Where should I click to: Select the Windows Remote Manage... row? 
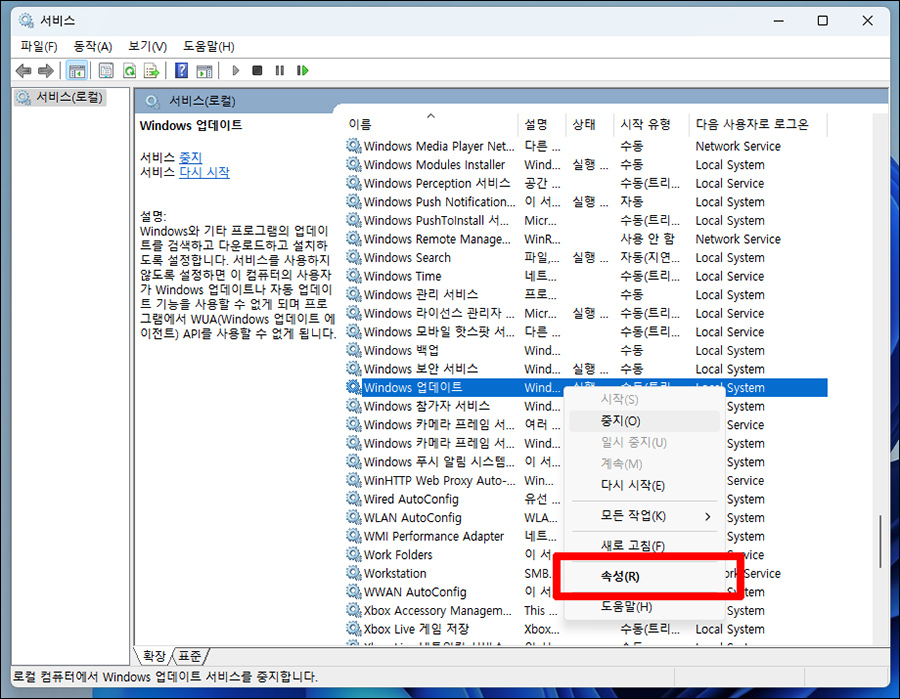[x=586, y=239]
